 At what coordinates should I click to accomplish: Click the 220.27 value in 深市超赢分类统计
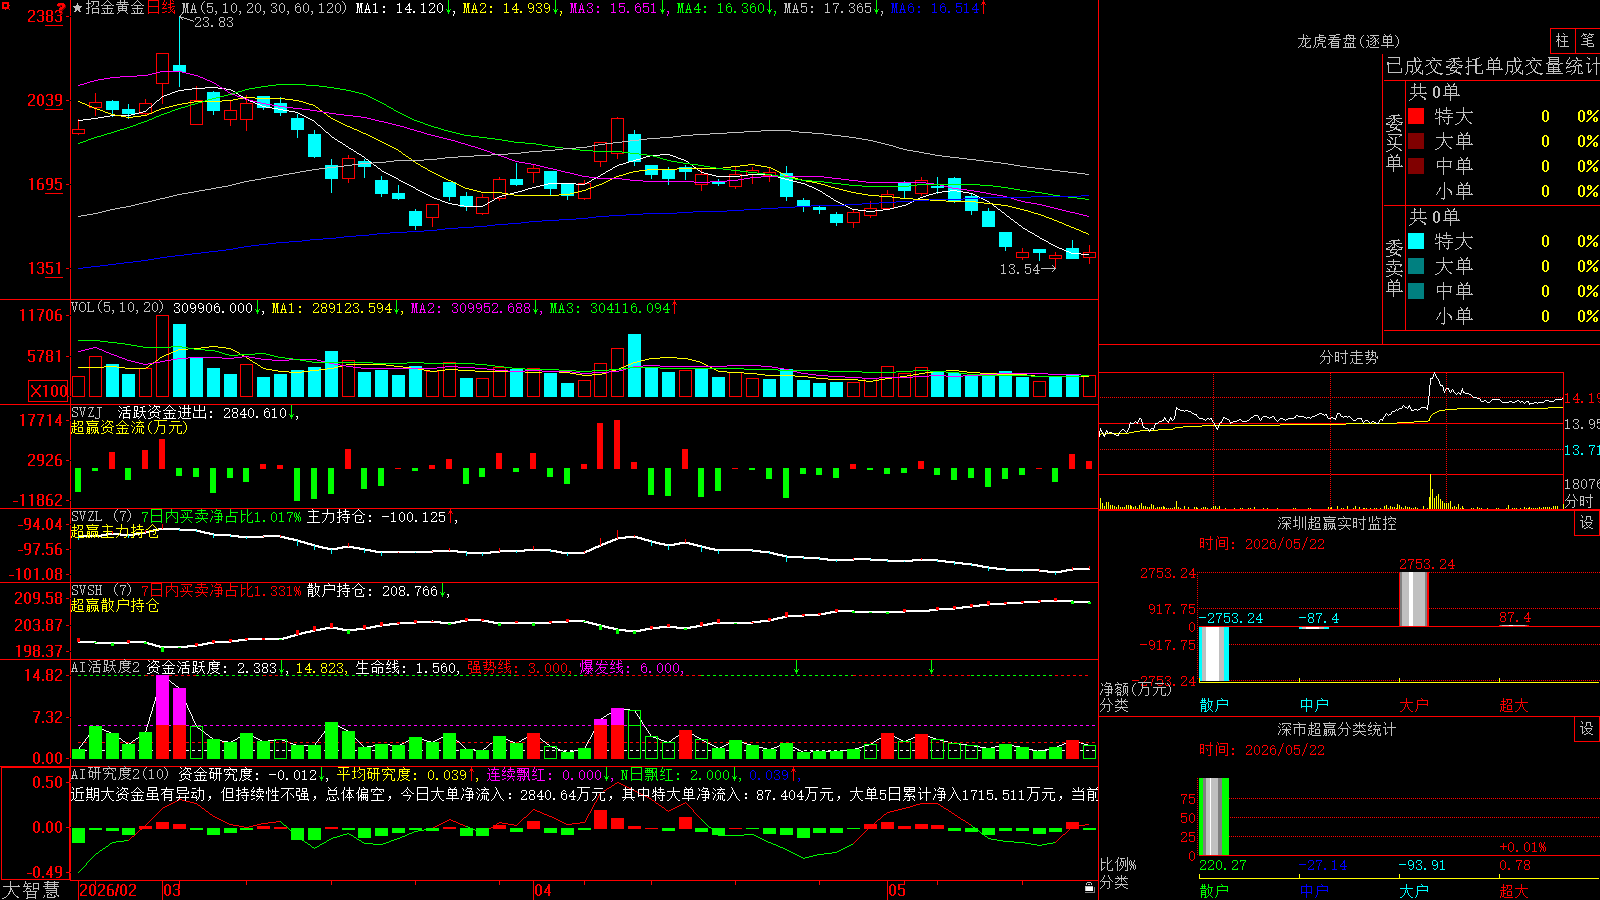tap(1223, 865)
